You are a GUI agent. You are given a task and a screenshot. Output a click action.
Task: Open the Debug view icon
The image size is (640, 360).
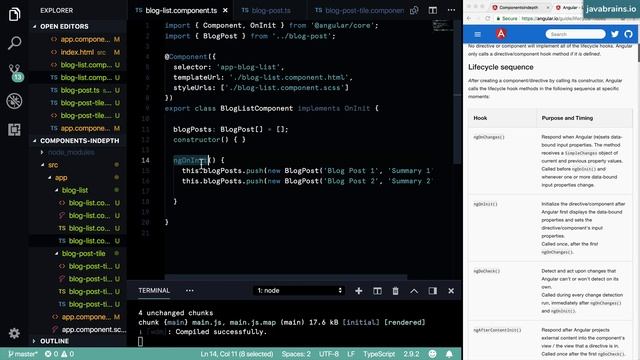coord(14,101)
